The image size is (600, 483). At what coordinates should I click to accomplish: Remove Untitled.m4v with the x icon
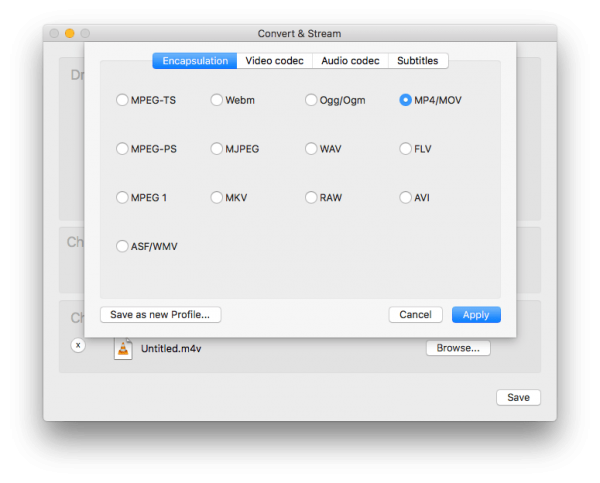tap(79, 345)
